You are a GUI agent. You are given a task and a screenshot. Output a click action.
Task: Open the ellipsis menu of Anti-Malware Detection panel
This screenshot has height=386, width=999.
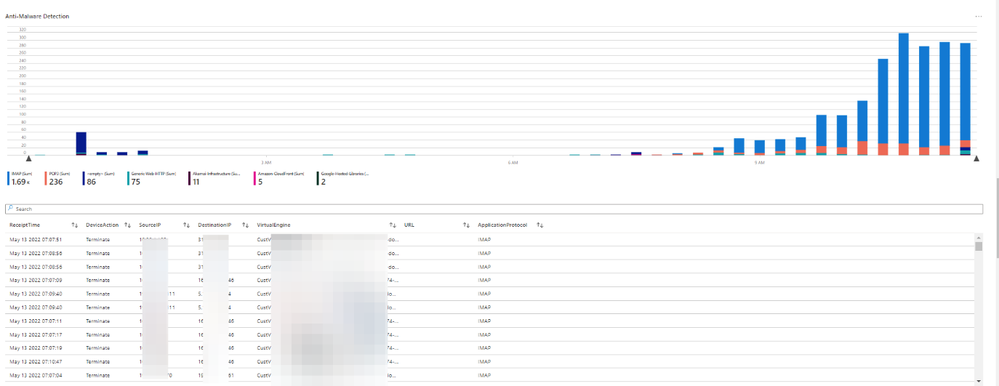click(x=979, y=16)
